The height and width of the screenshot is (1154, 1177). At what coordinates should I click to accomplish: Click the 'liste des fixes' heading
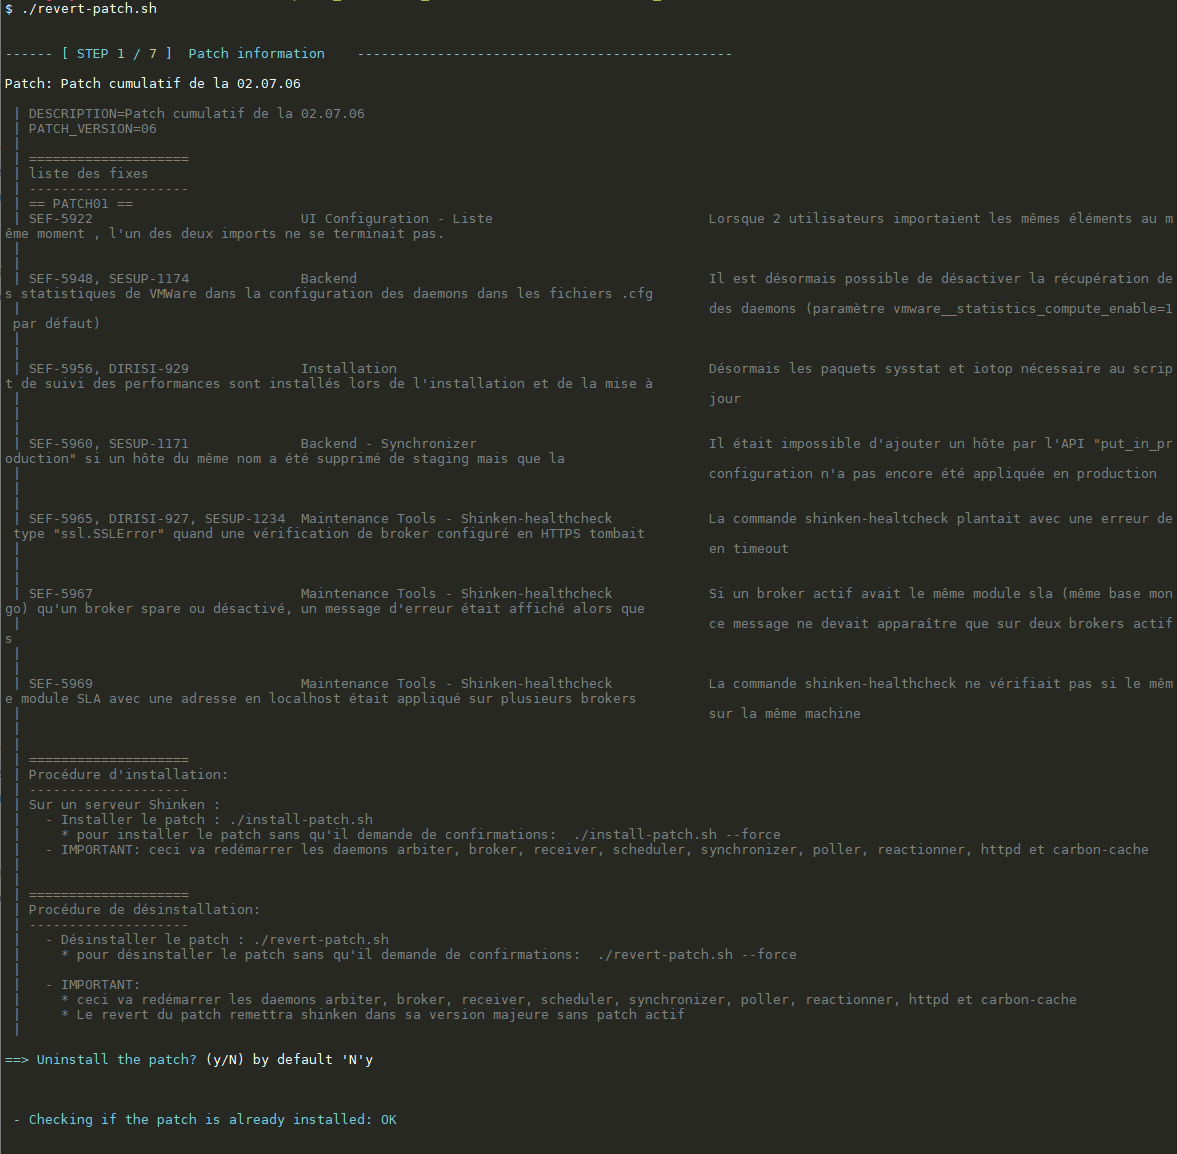pyautogui.click(x=88, y=174)
